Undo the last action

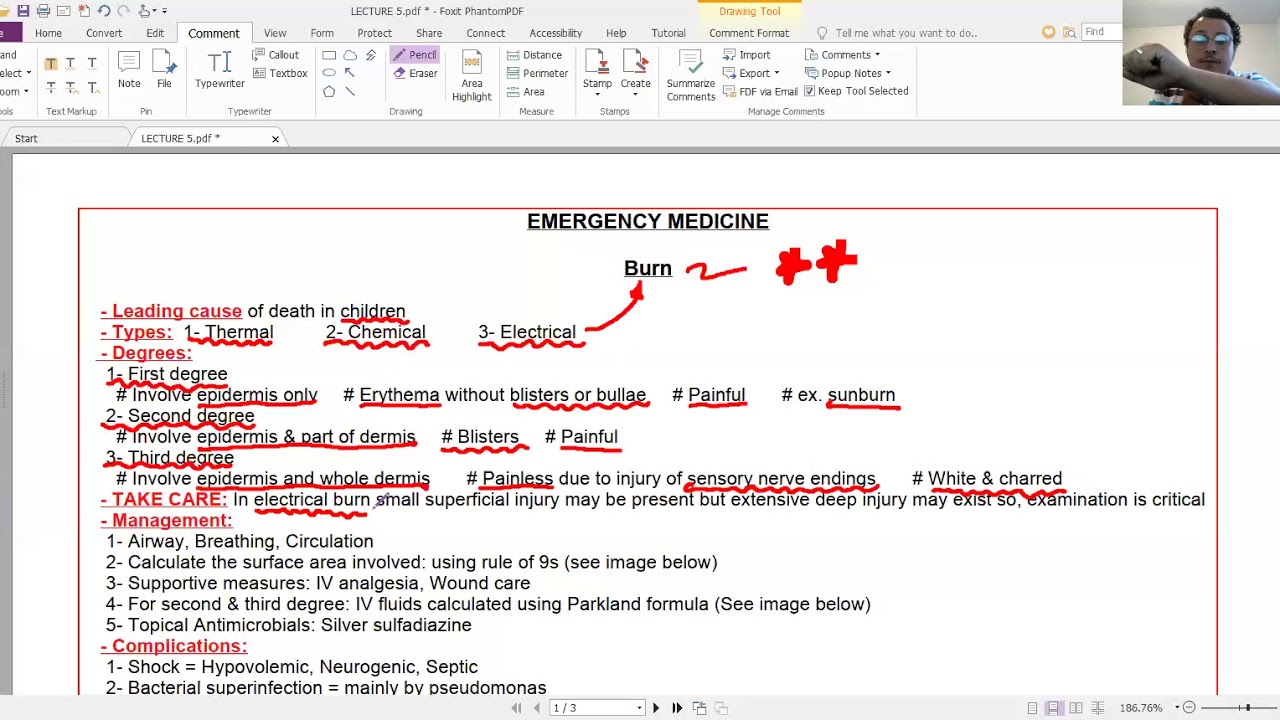(x=103, y=11)
